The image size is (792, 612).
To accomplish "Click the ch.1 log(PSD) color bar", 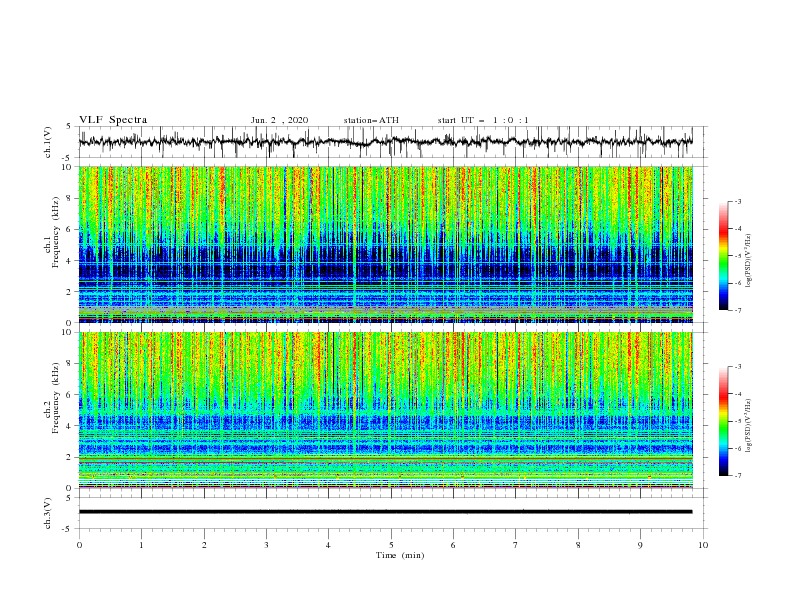I will (x=723, y=256).
